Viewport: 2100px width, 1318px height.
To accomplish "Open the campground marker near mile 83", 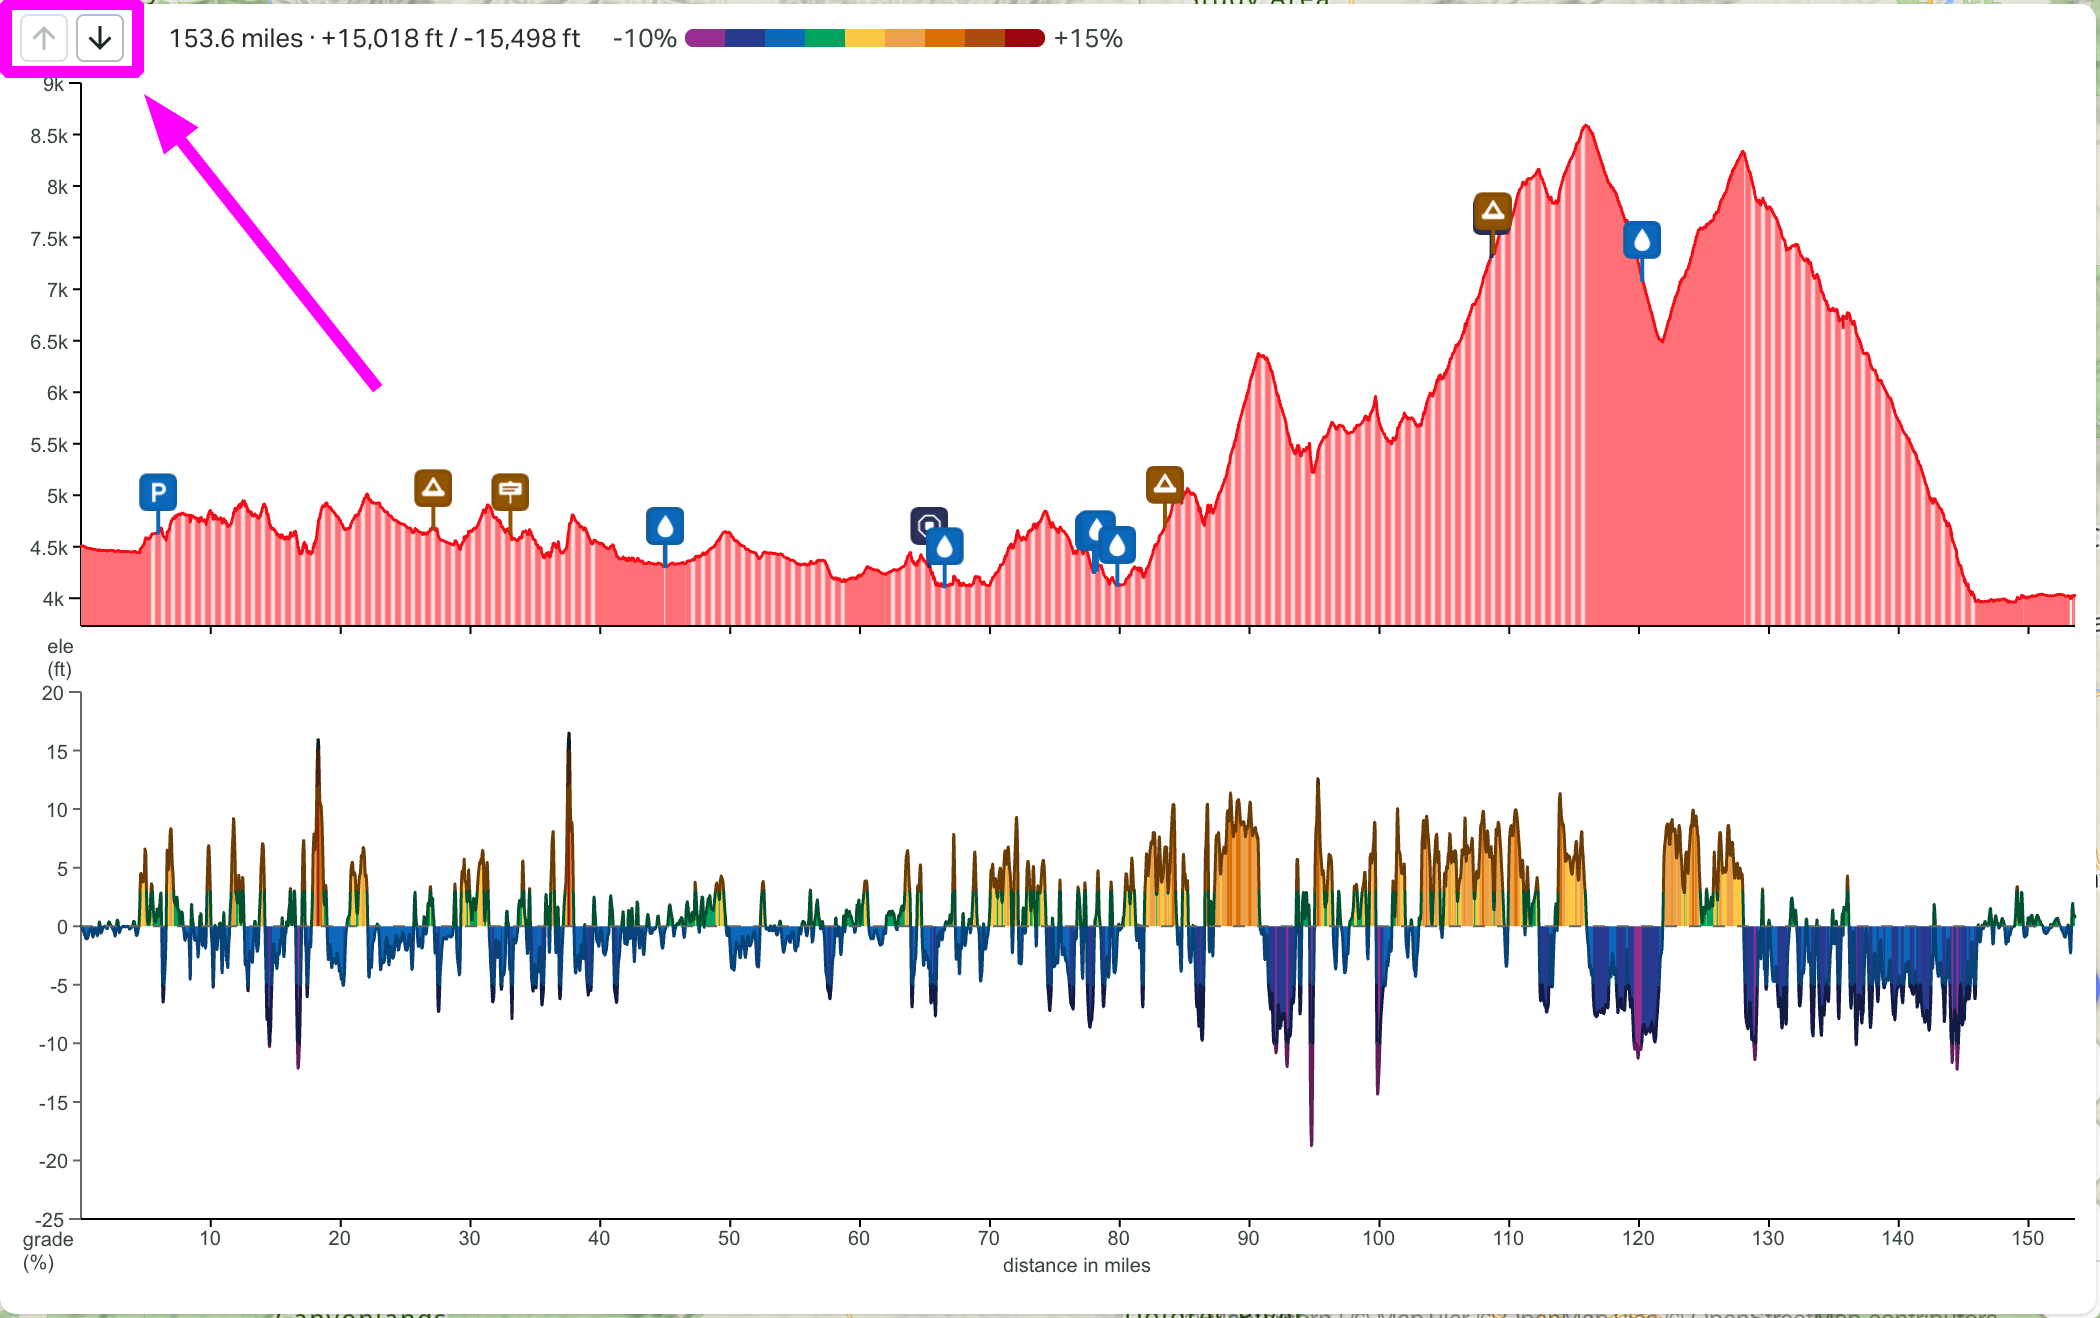I will click(x=1165, y=485).
